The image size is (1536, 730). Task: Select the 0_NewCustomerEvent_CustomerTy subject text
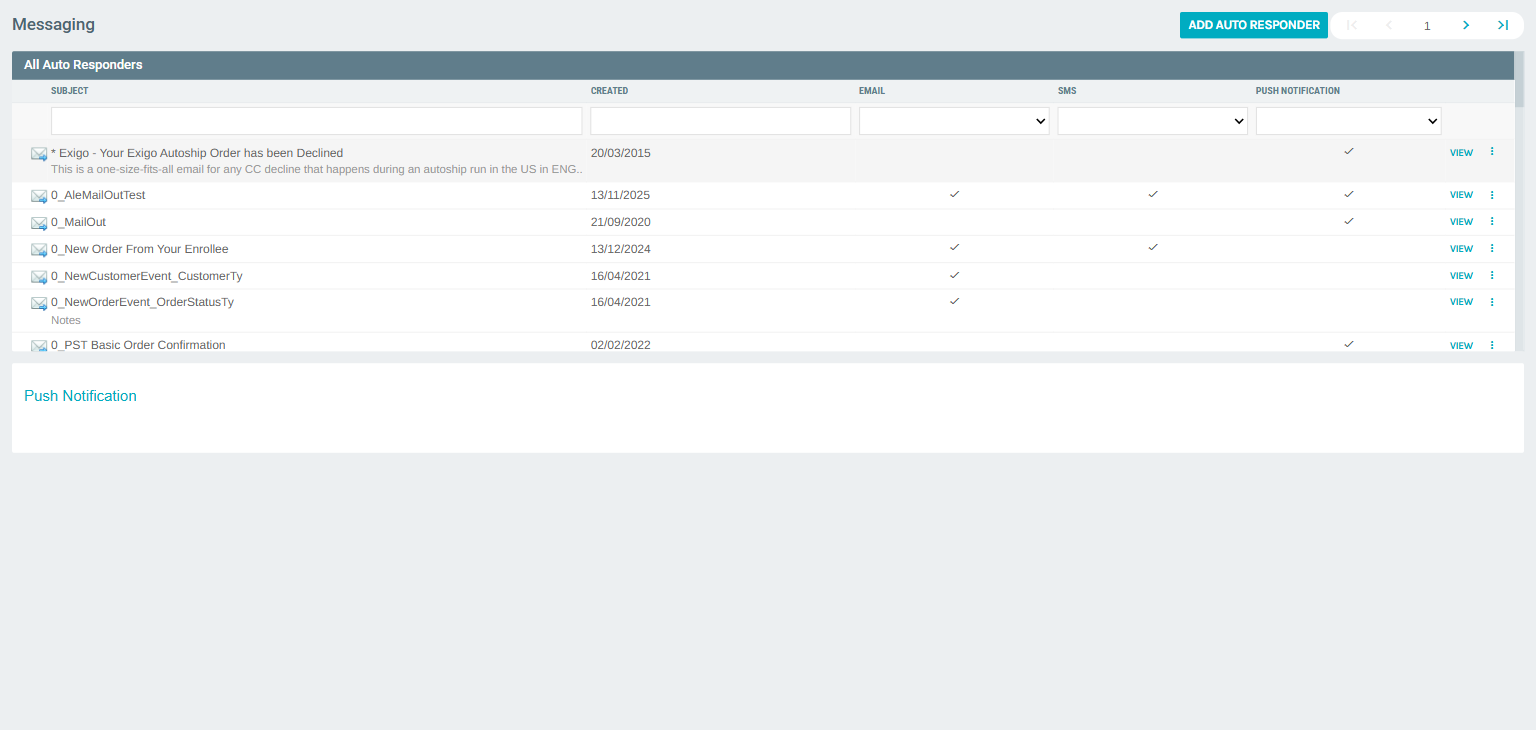[147, 276]
